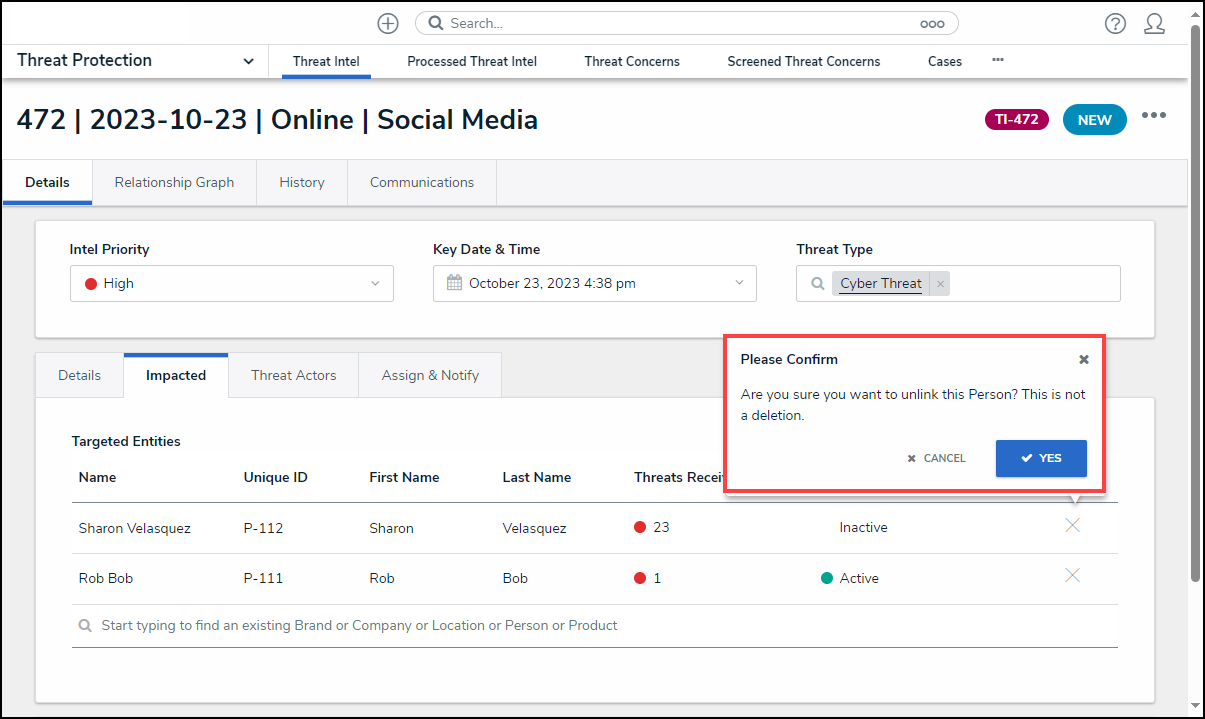The width and height of the screenshot is (1205, 719).
Task: Unlink Rob Bob using the X icon
Action: 1072,575
